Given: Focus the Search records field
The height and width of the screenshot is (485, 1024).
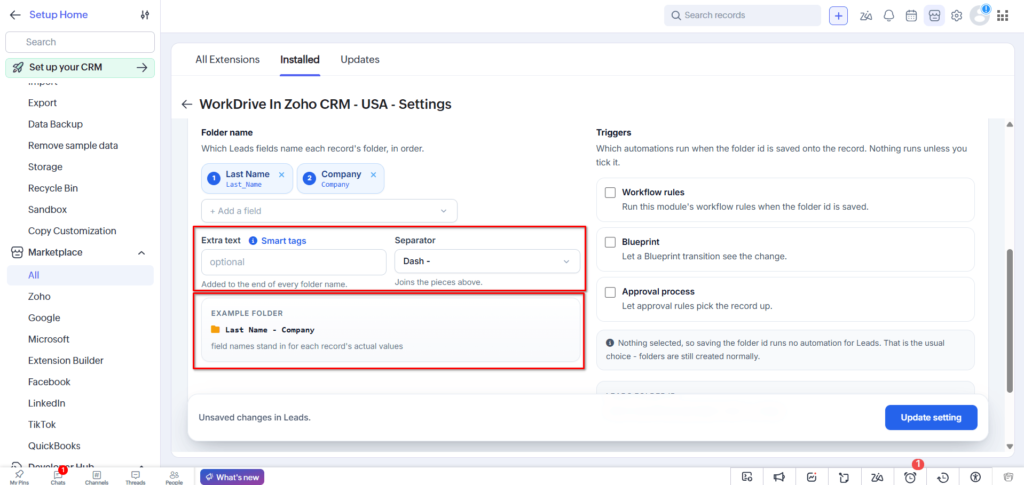Looking at the screenshot, I should [743, 15].
